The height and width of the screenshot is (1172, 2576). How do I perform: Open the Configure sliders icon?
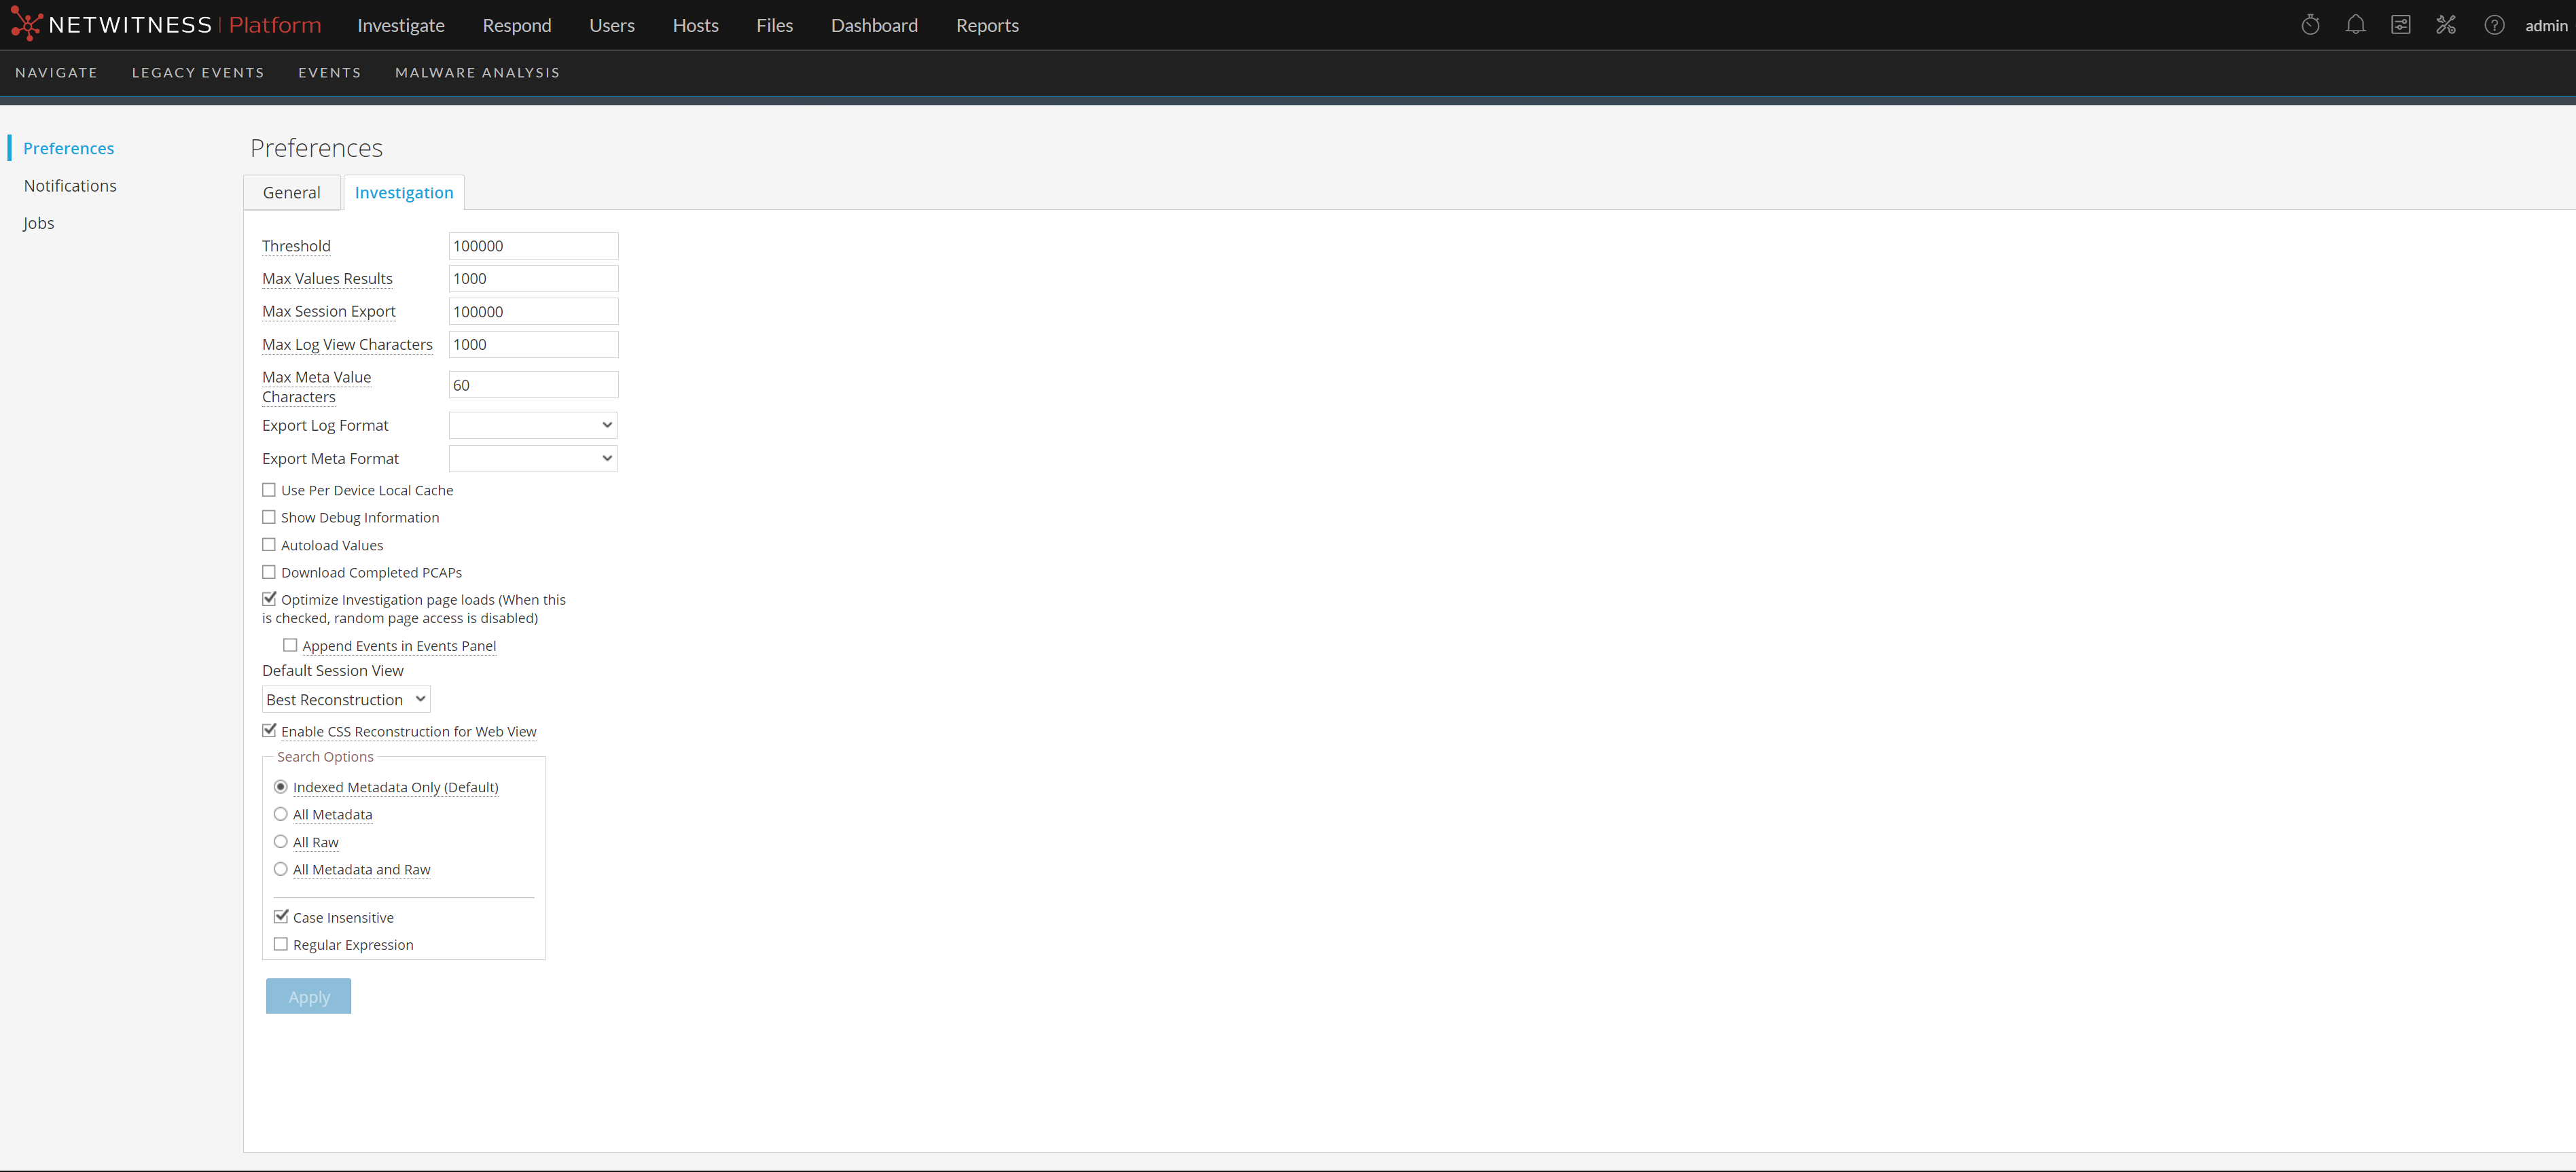pos(2401,25)
